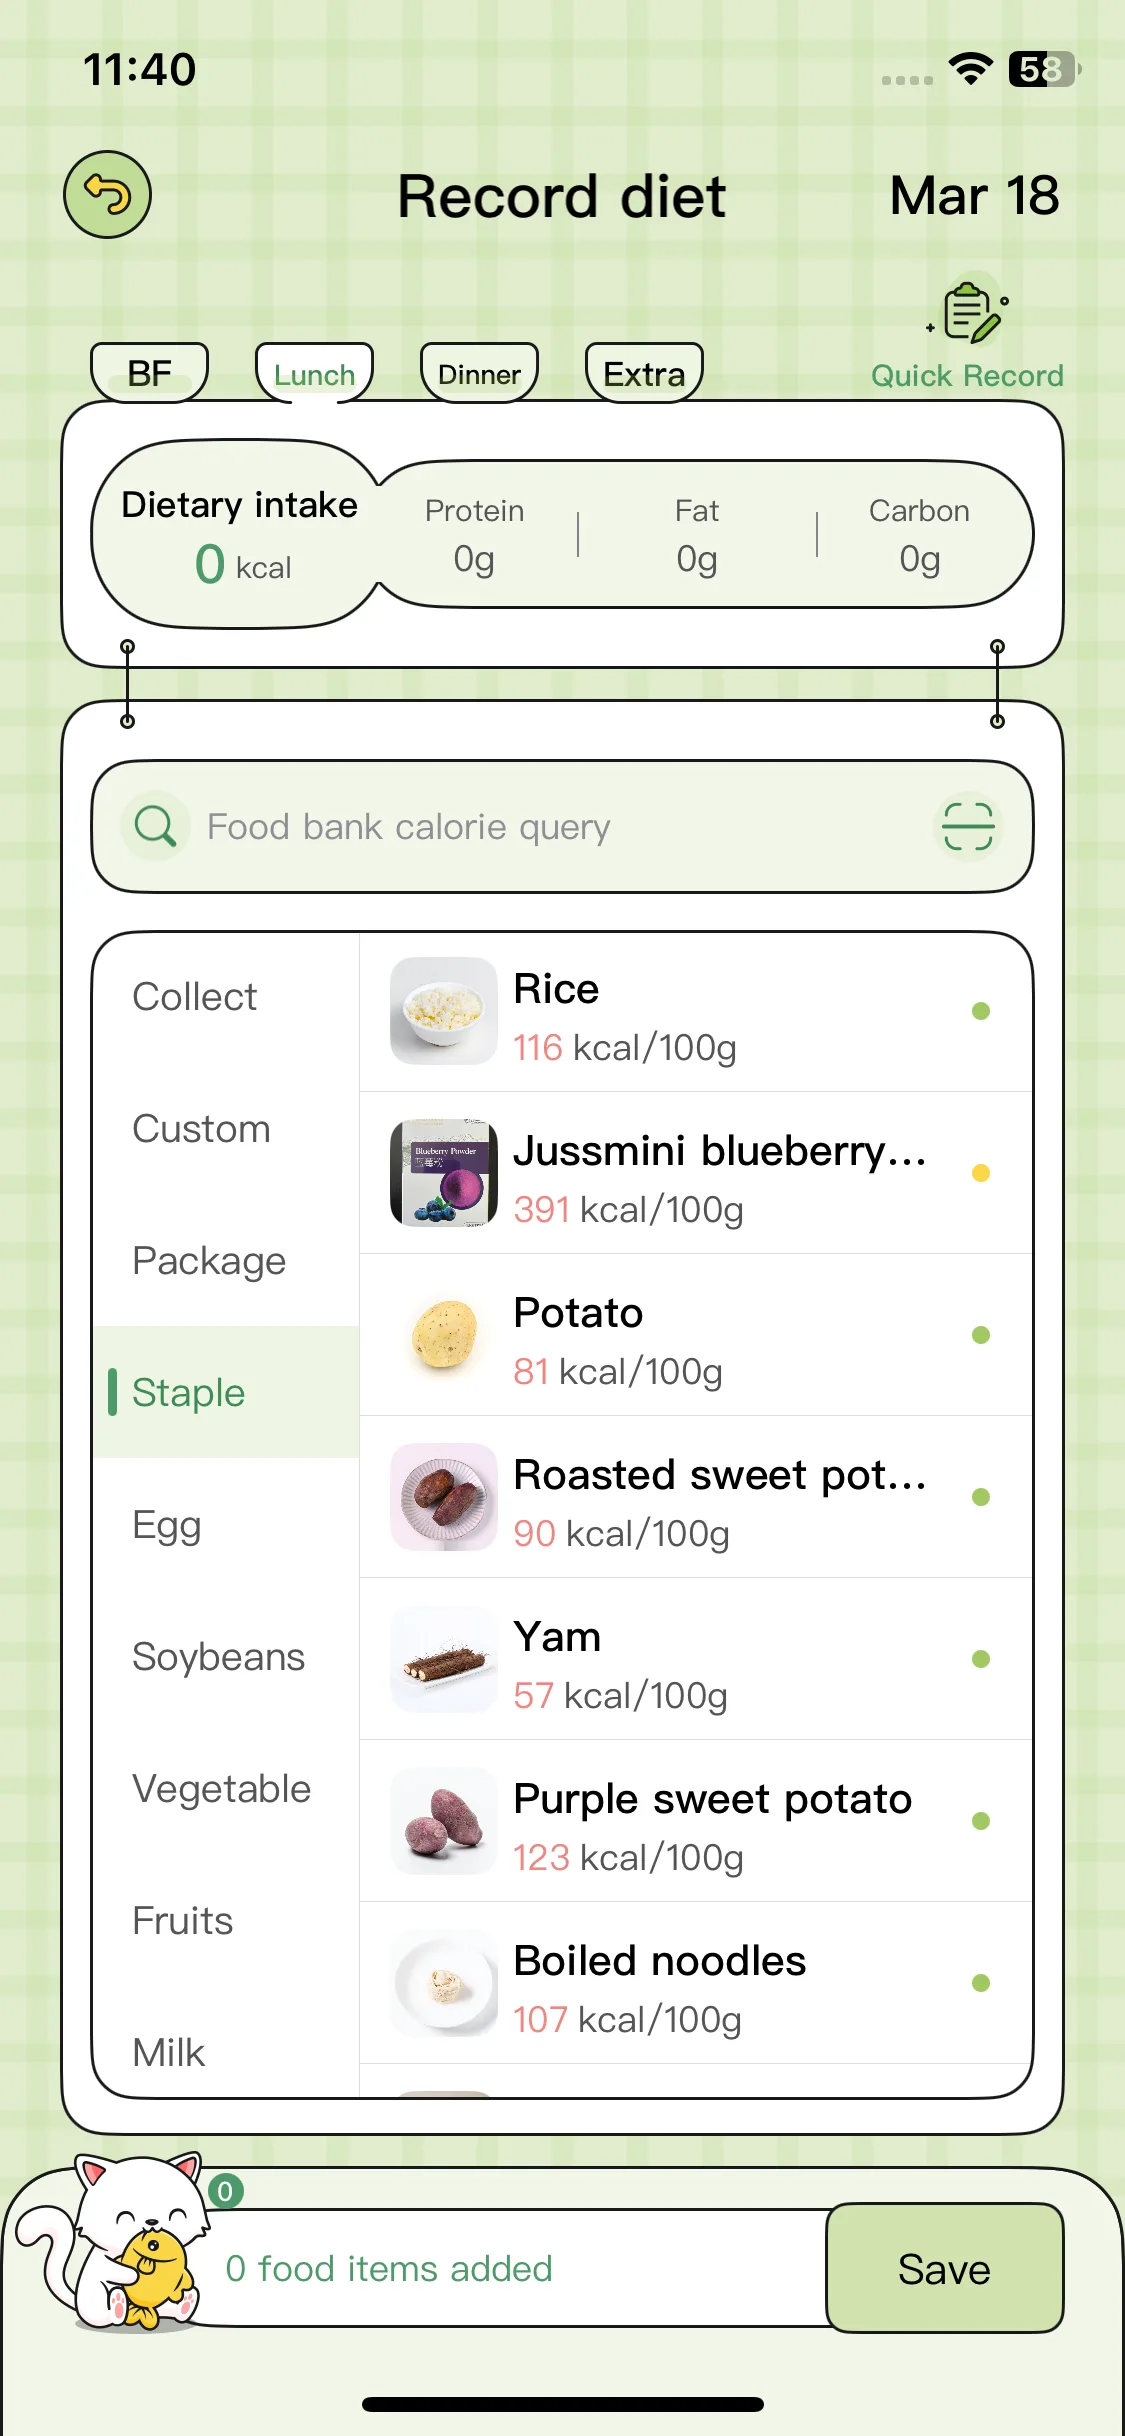Tap the magnifier search icon
Viewport: 1125px width, 2436px height.
[x=156, y=826]
